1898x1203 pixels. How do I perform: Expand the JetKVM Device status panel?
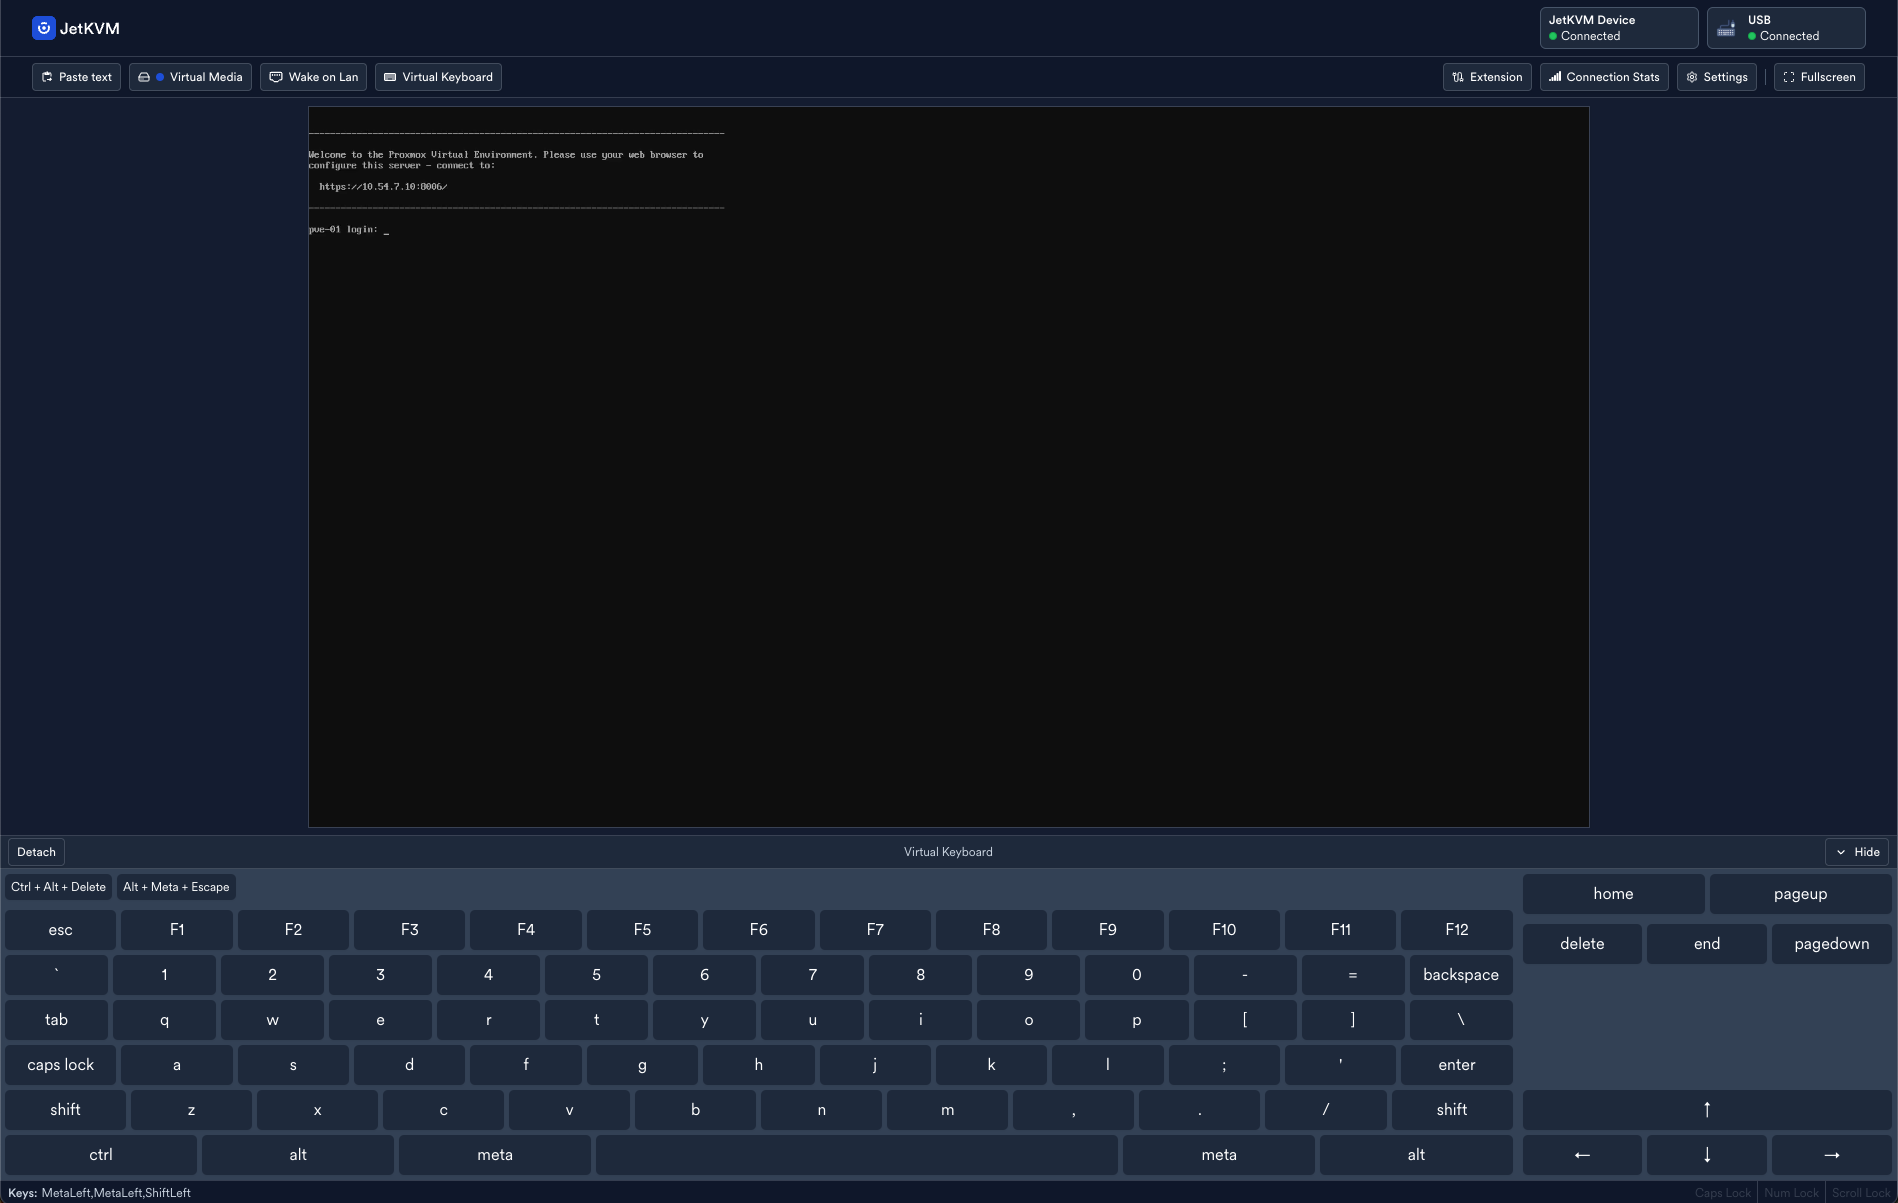pos(1618,28)
